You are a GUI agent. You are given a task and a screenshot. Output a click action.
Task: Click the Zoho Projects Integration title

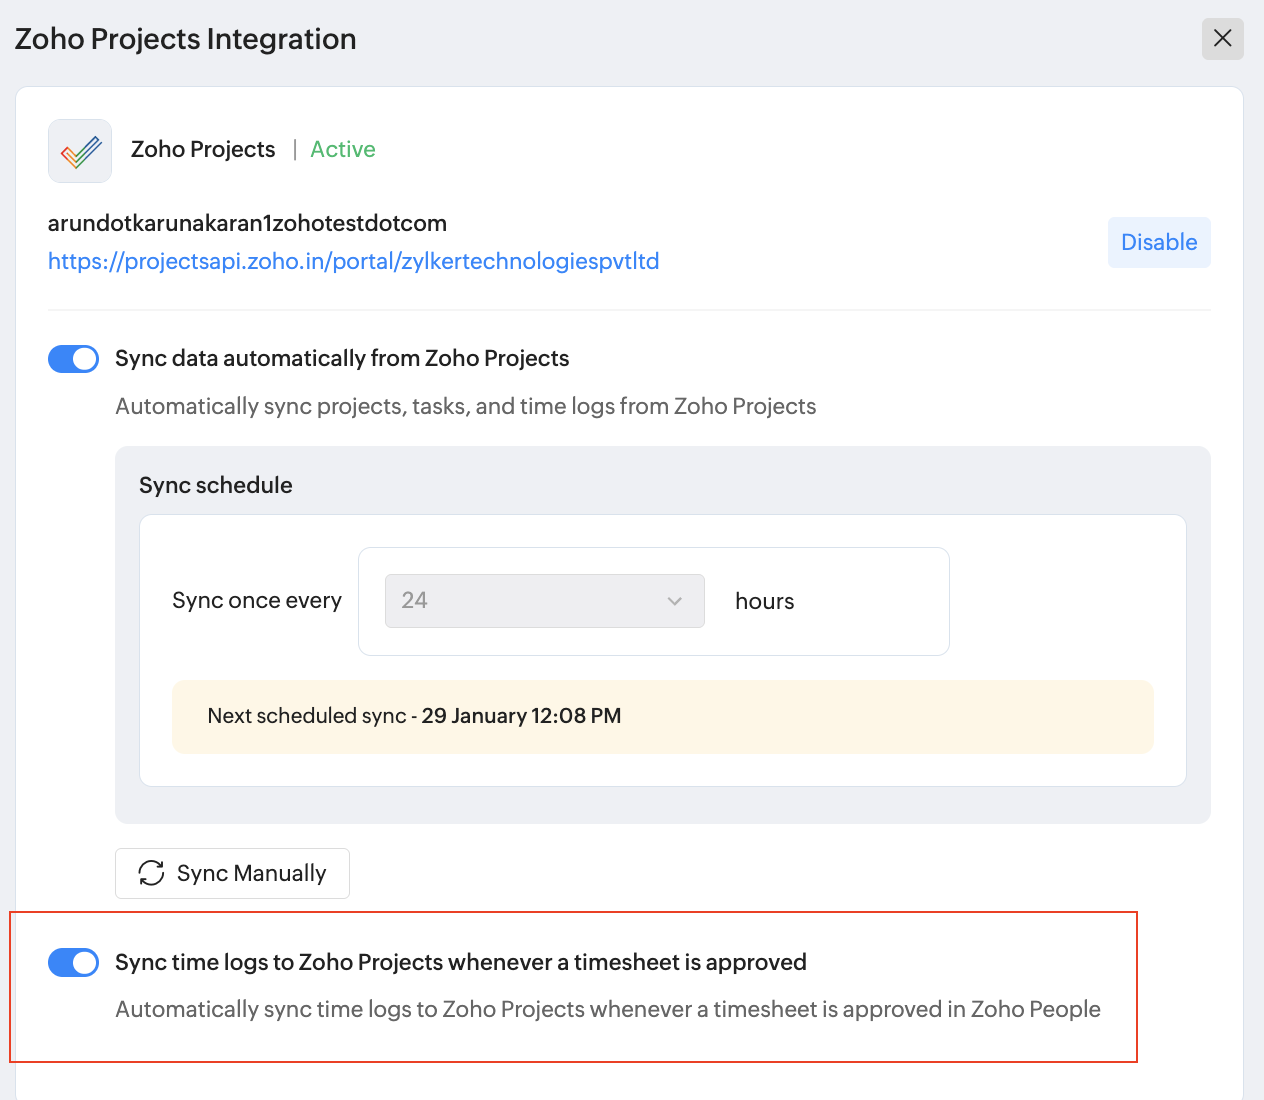click(x=186, y=39)
